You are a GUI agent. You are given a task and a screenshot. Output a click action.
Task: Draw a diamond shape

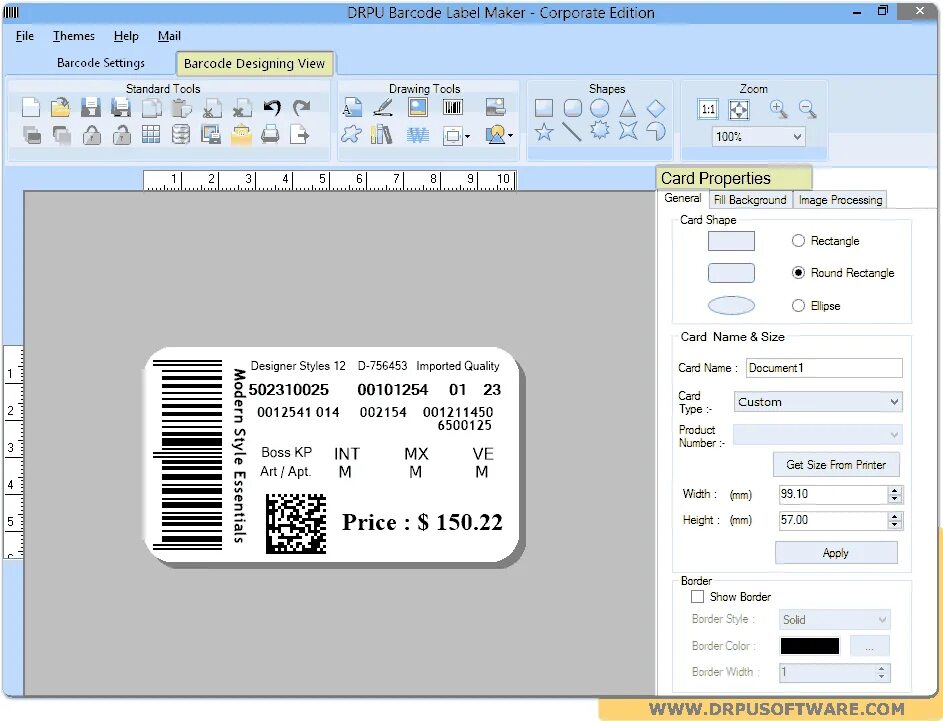pyautogui.click(x=656, y=108)
